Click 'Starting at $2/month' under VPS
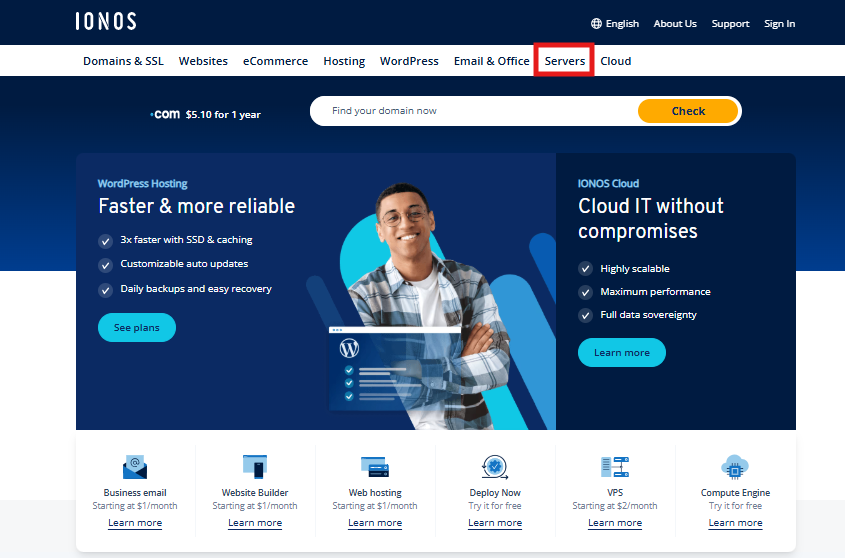The height and width of the screenshot is (558, 845). pyautogui.click(x=615, y=506)
